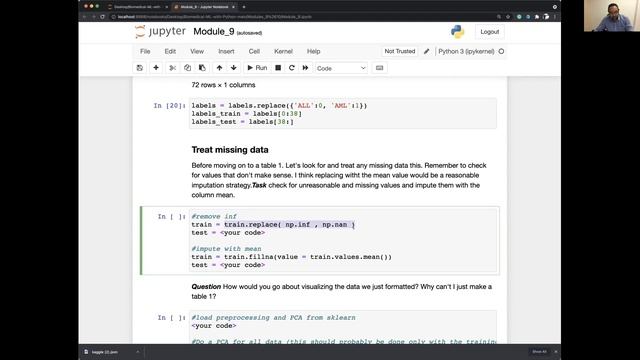Click the pencil edit icon near Not Trusted
The width and height of the screenshot is (640, 360).
coord(427,51)
